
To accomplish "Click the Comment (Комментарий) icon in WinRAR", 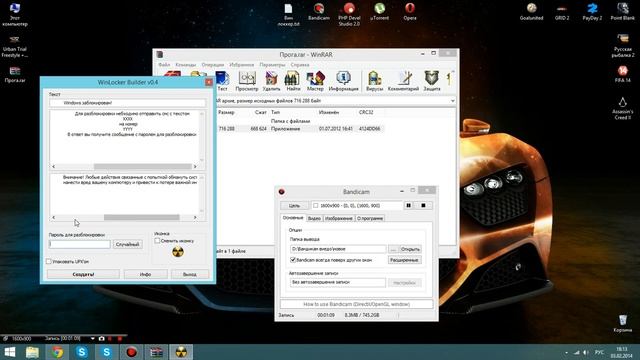I will (403, 80).
